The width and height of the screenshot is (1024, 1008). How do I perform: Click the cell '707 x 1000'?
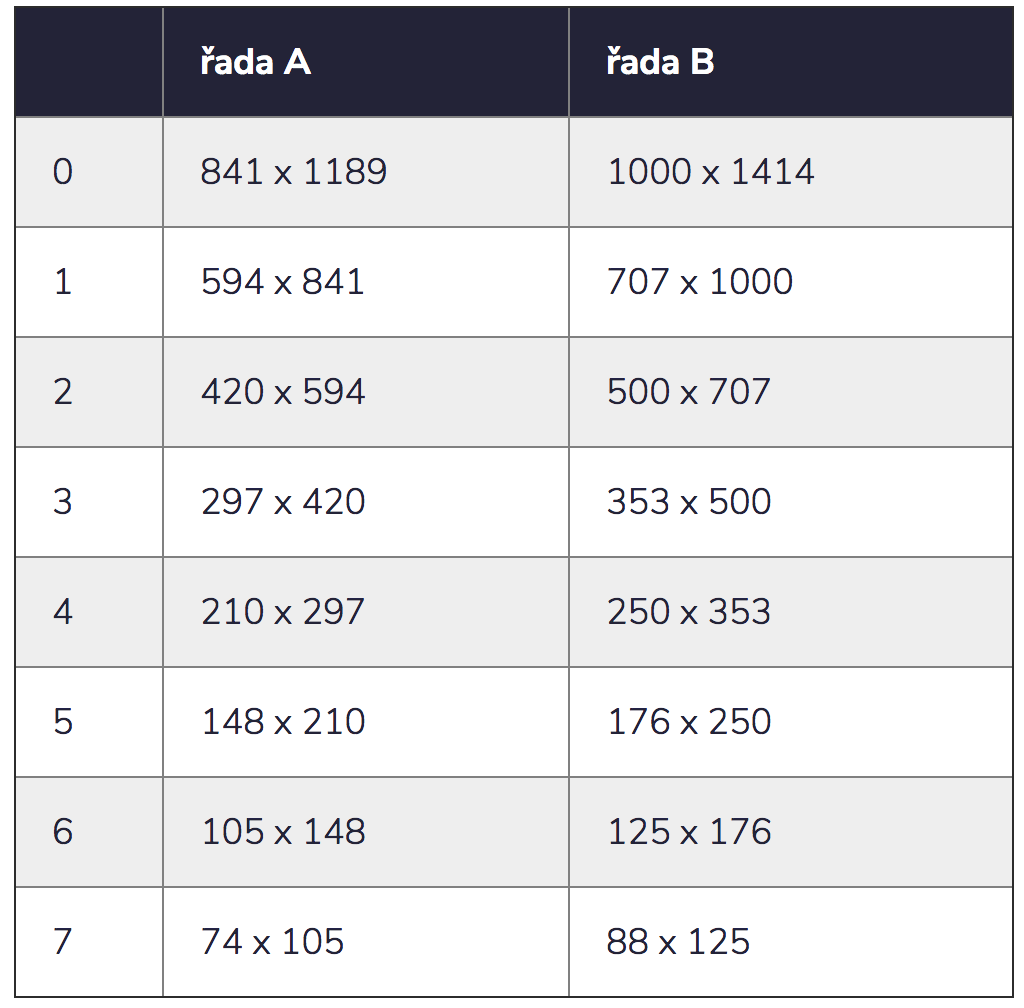click(x=791, y=282)
